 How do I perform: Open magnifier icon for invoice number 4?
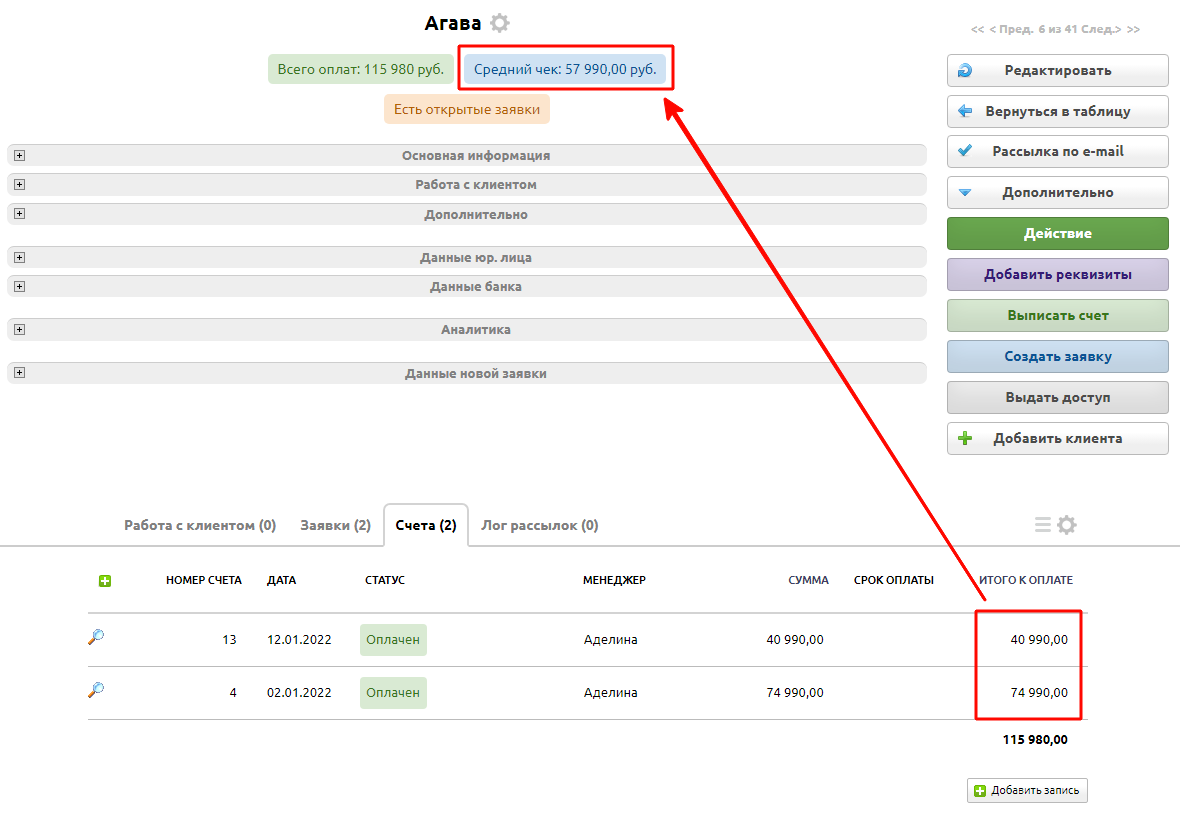96,690
